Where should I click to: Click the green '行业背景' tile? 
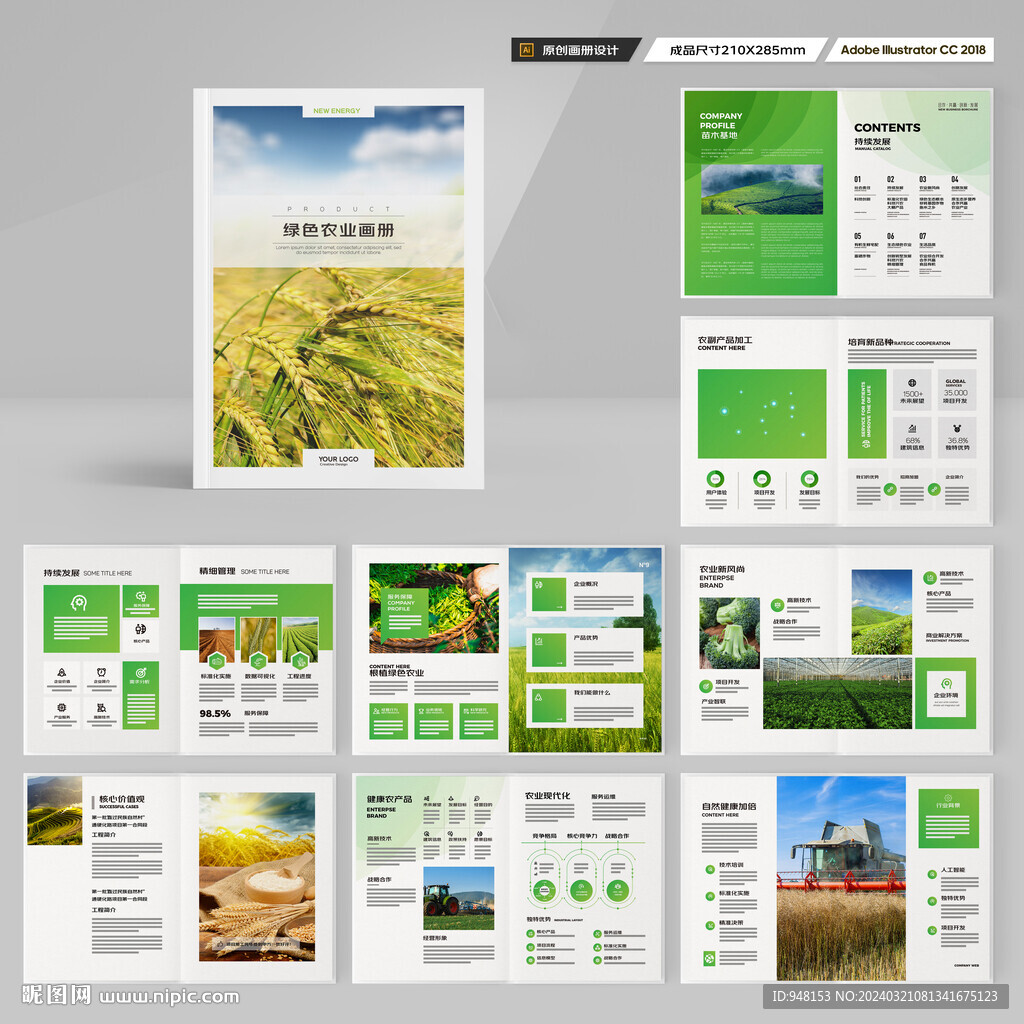948,818
